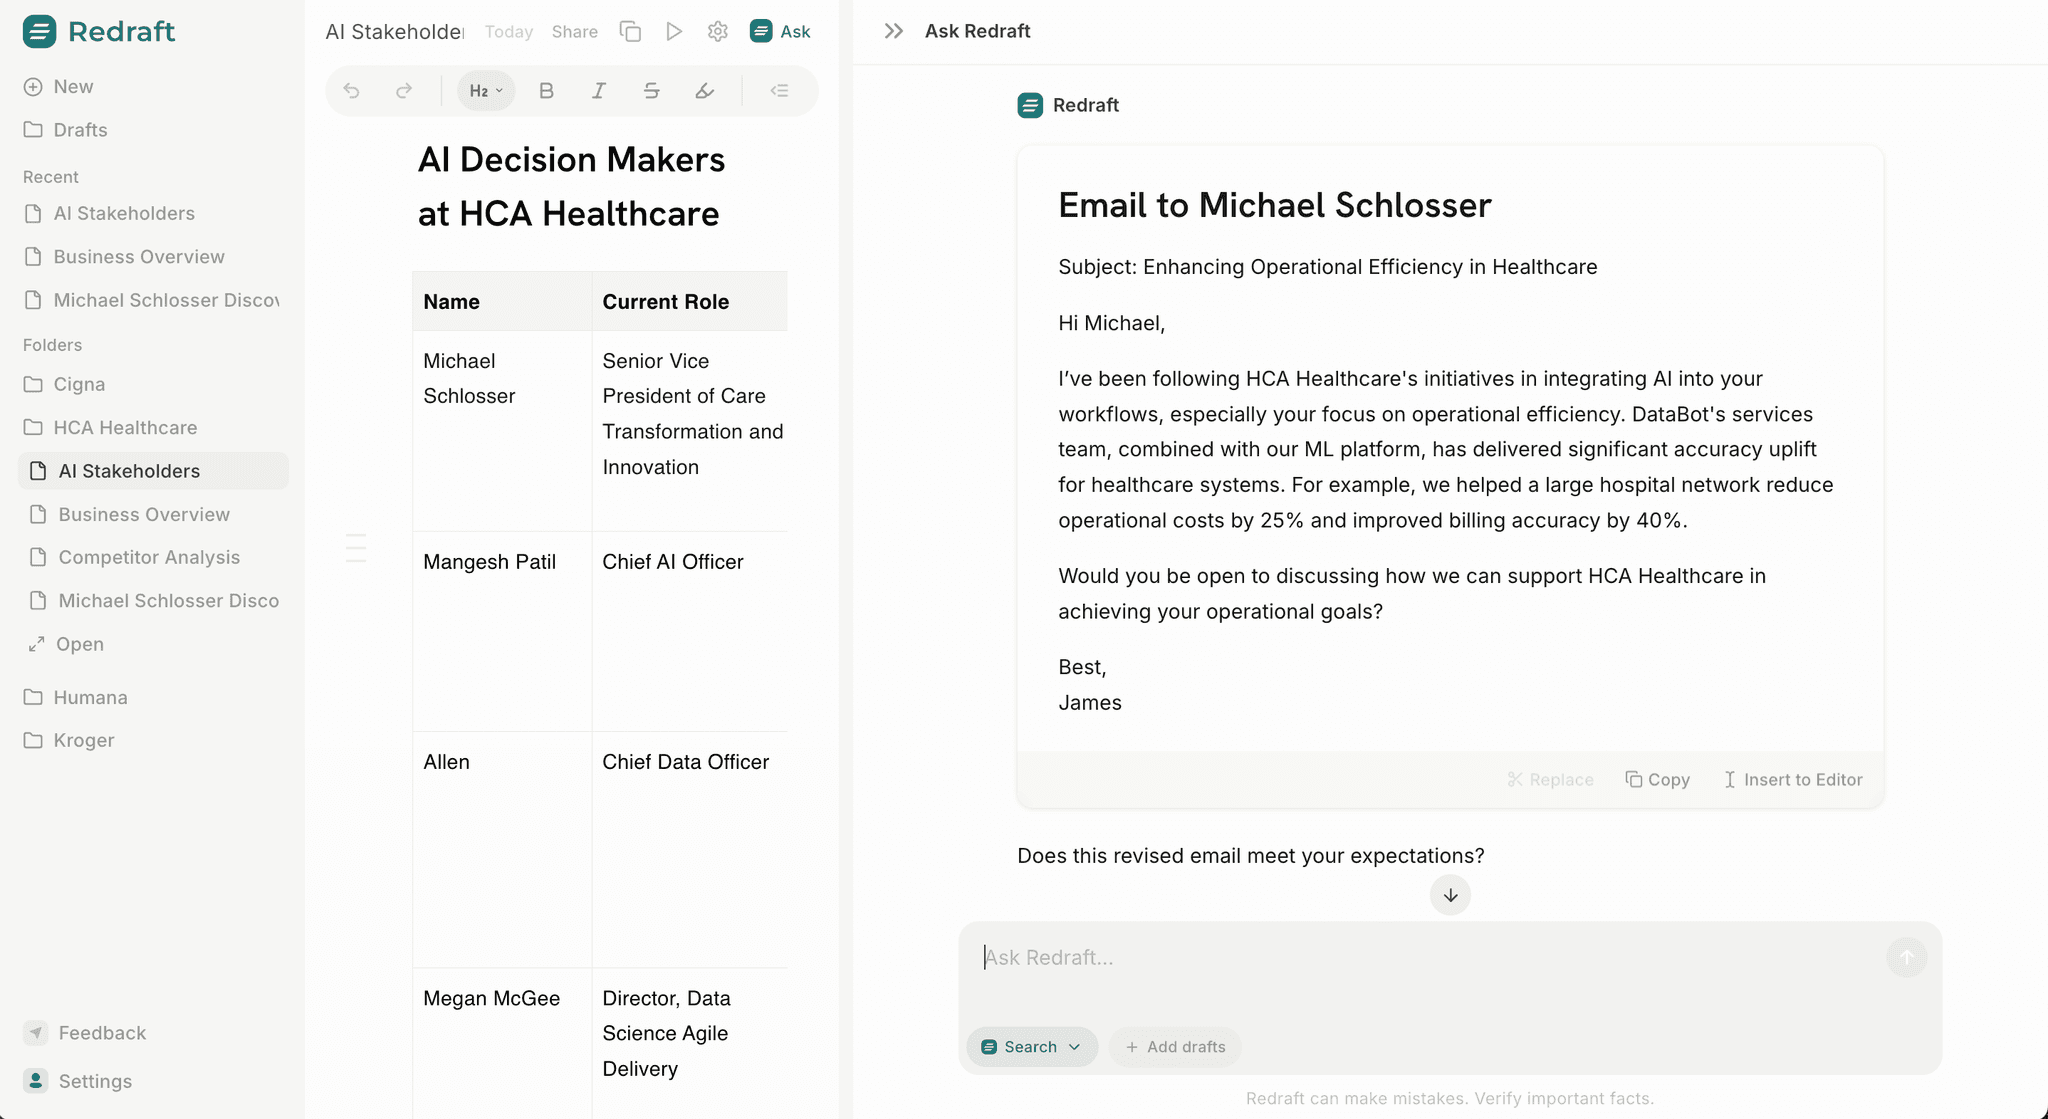The width and height of the screenshot is (2048, 1119).
Task: Open the Search mode dropdown
Action: [1031, 1046]
